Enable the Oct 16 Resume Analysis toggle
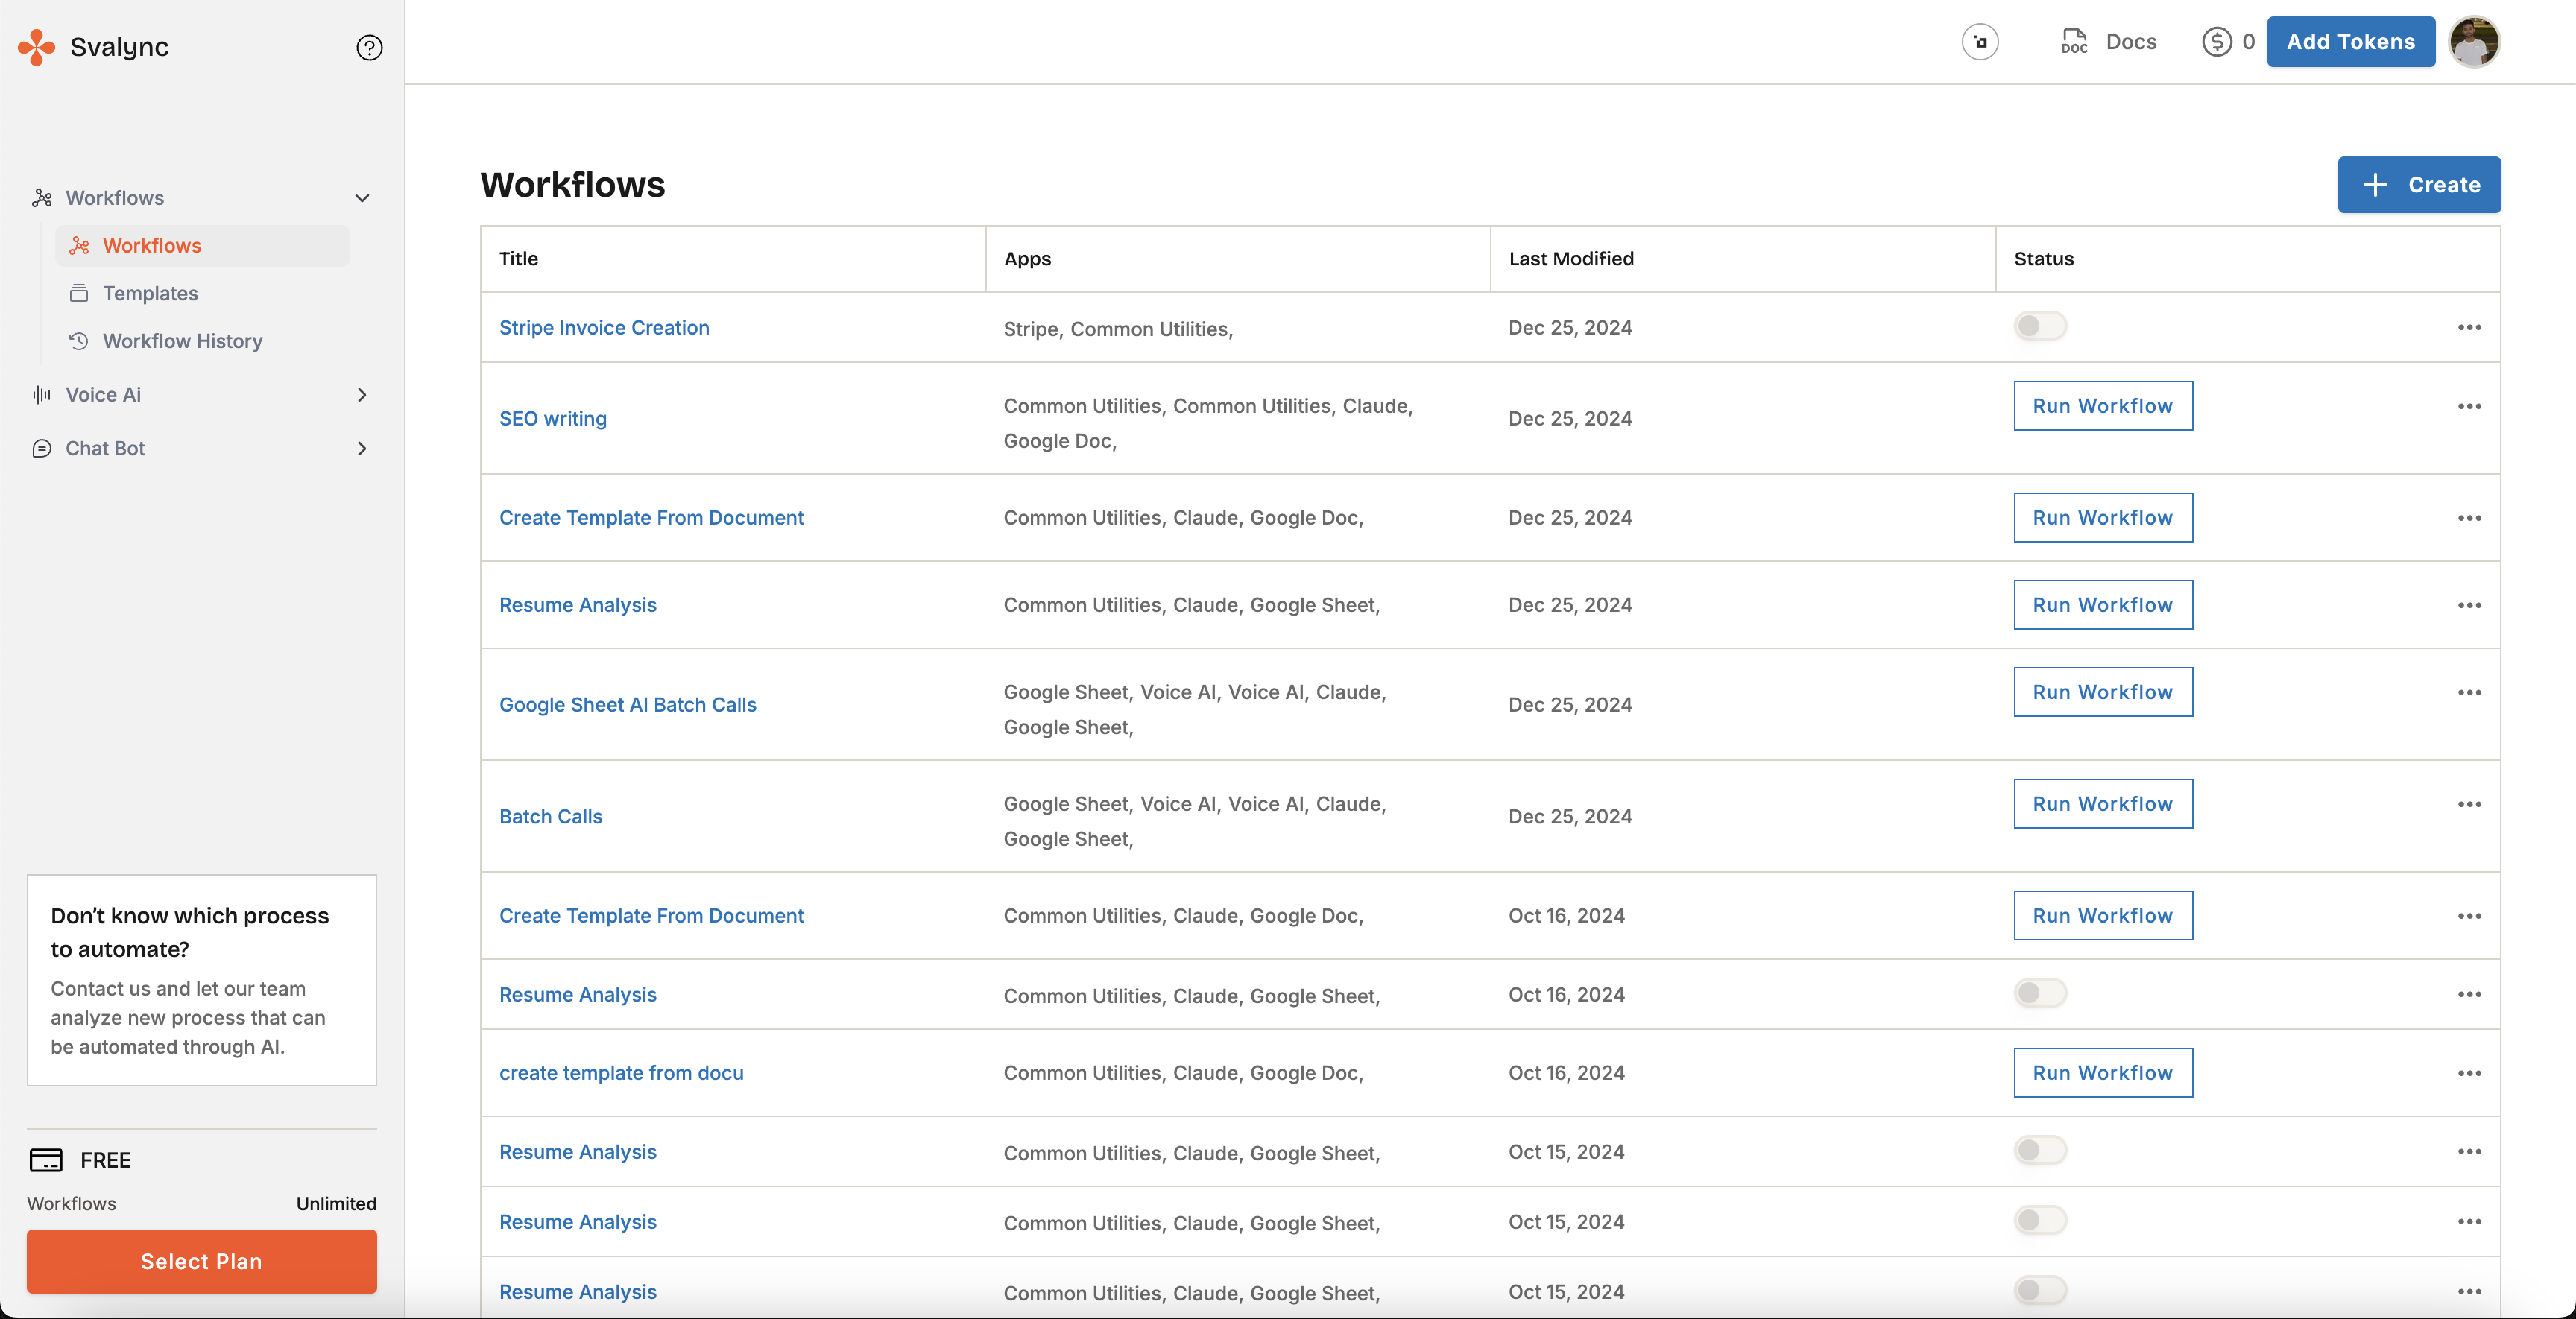Screen dimensions: 2576x1319 tap(2039, 993)
